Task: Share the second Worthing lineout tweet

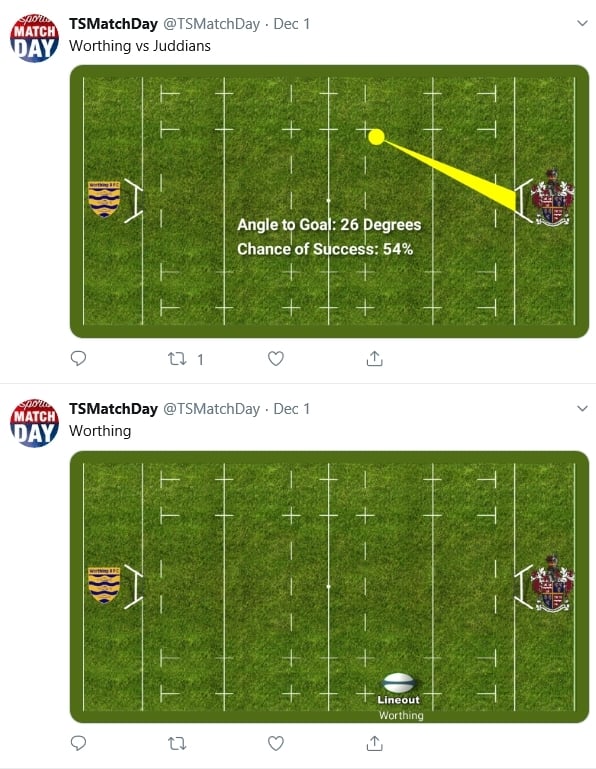Action: click(x=374, y=743)
